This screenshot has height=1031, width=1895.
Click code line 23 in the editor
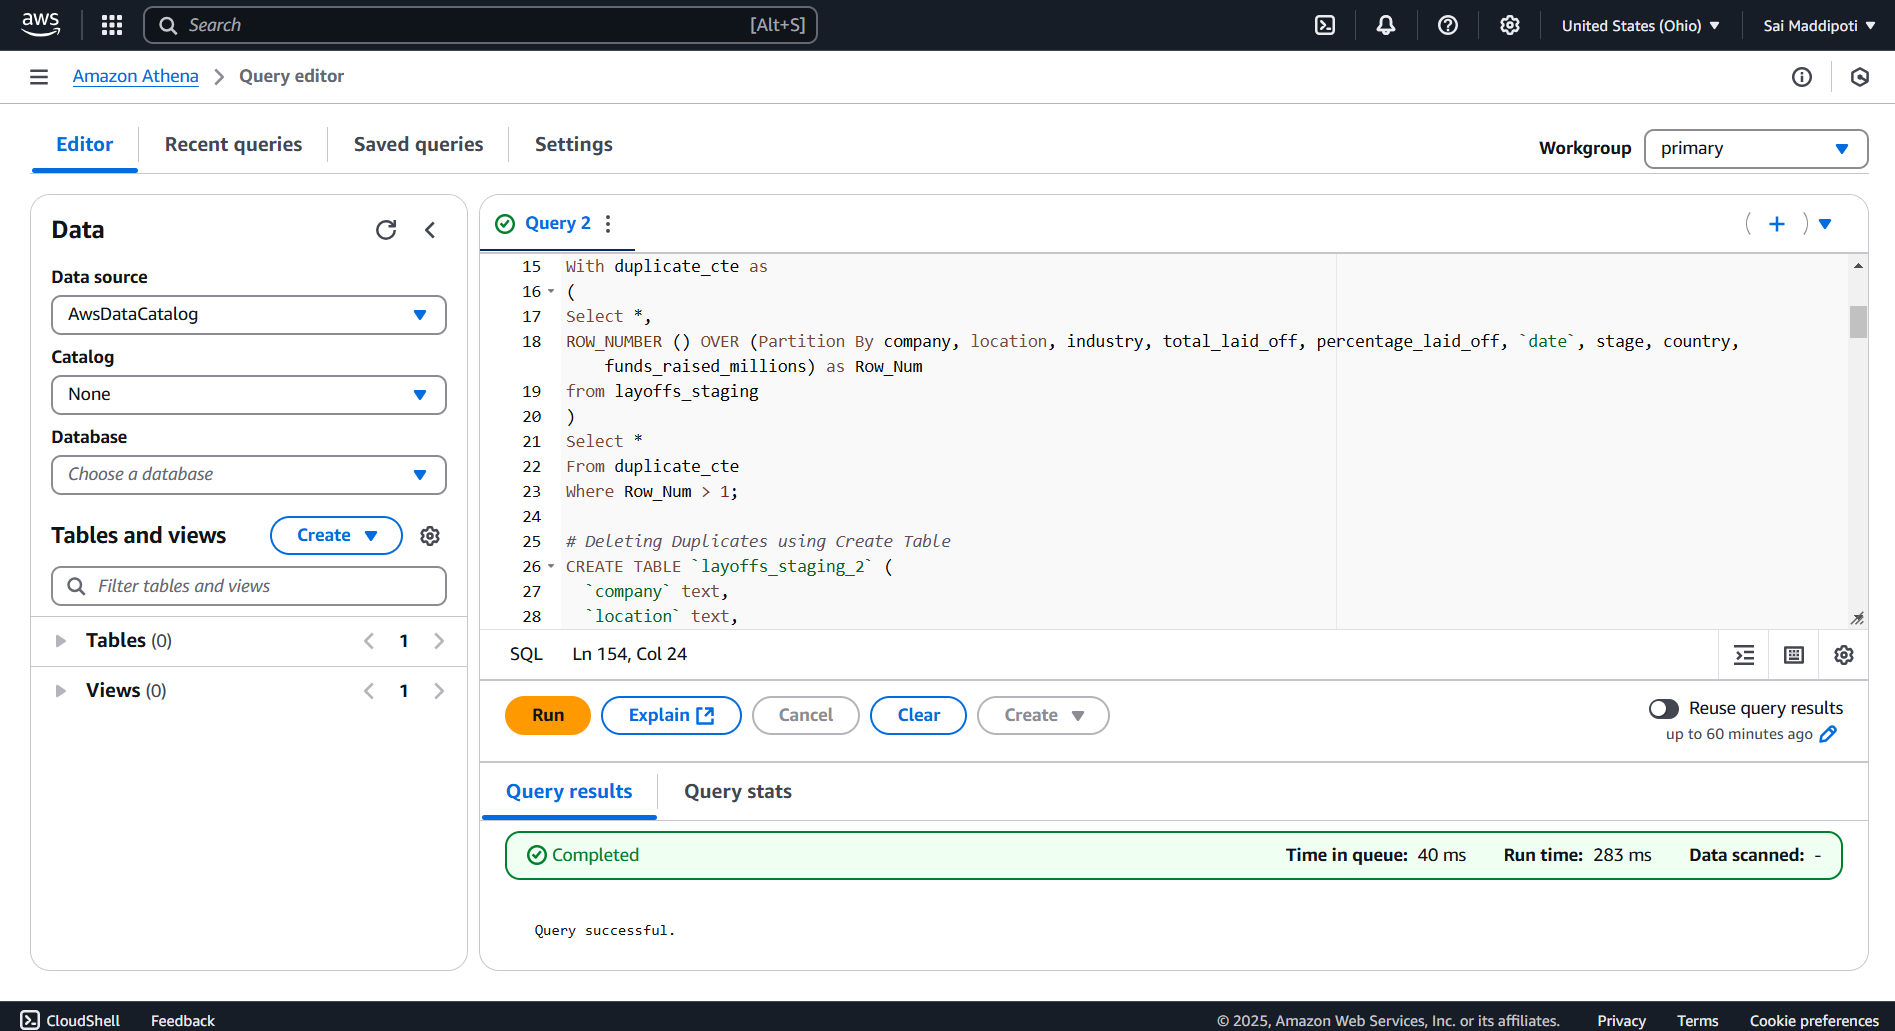coord(651,492)
